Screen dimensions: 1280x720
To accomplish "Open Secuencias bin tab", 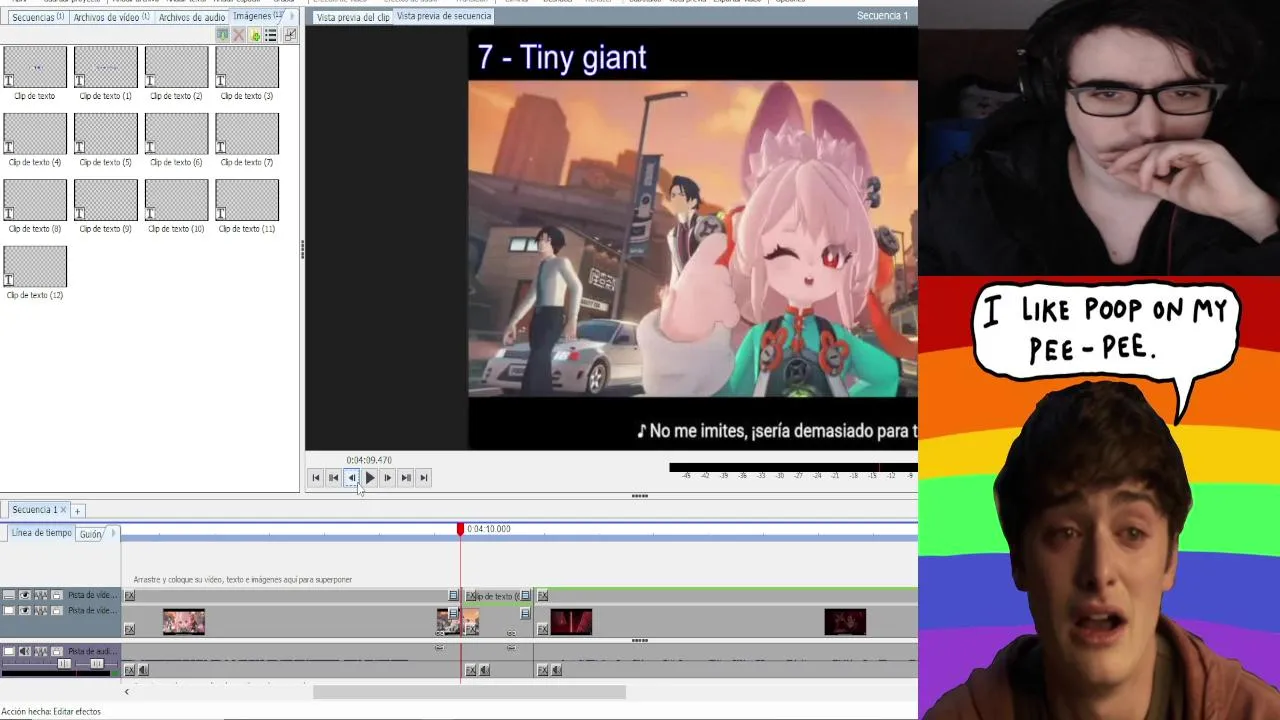I will [x=36, y=17].
